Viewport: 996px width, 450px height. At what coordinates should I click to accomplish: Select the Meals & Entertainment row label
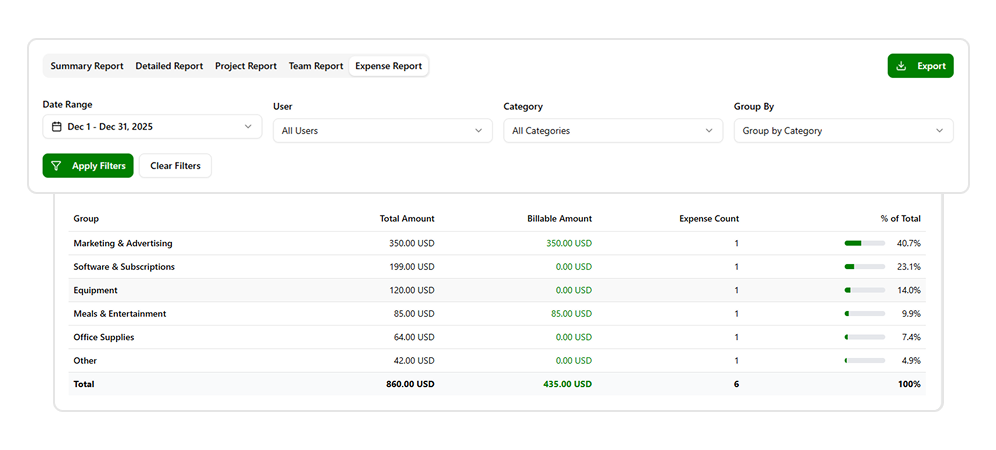119,314
